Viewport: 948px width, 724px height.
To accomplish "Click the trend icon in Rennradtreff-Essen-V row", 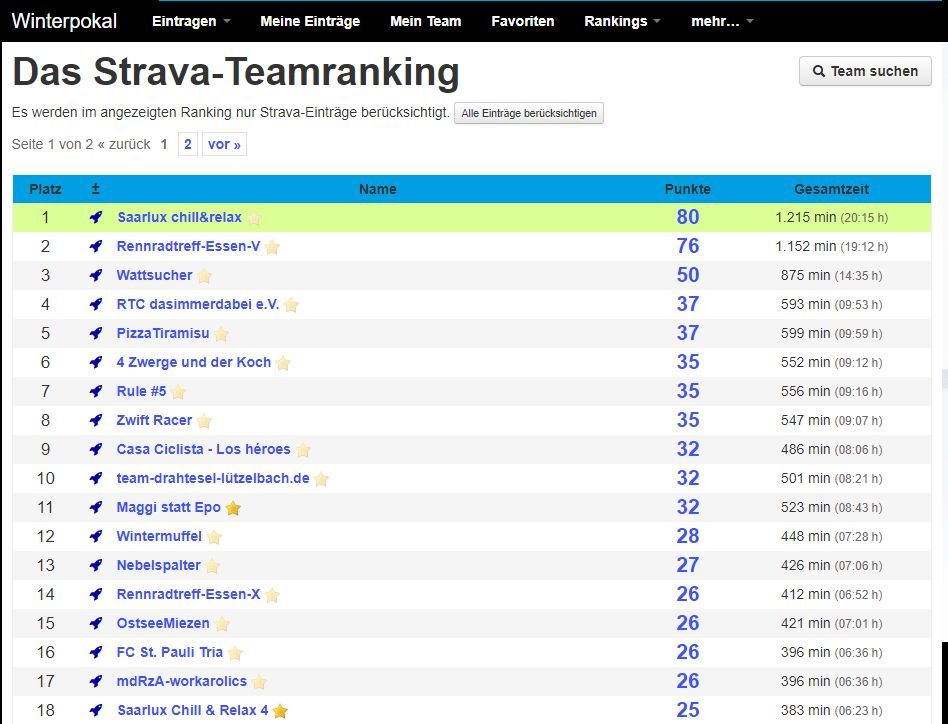I will point(96,247).
